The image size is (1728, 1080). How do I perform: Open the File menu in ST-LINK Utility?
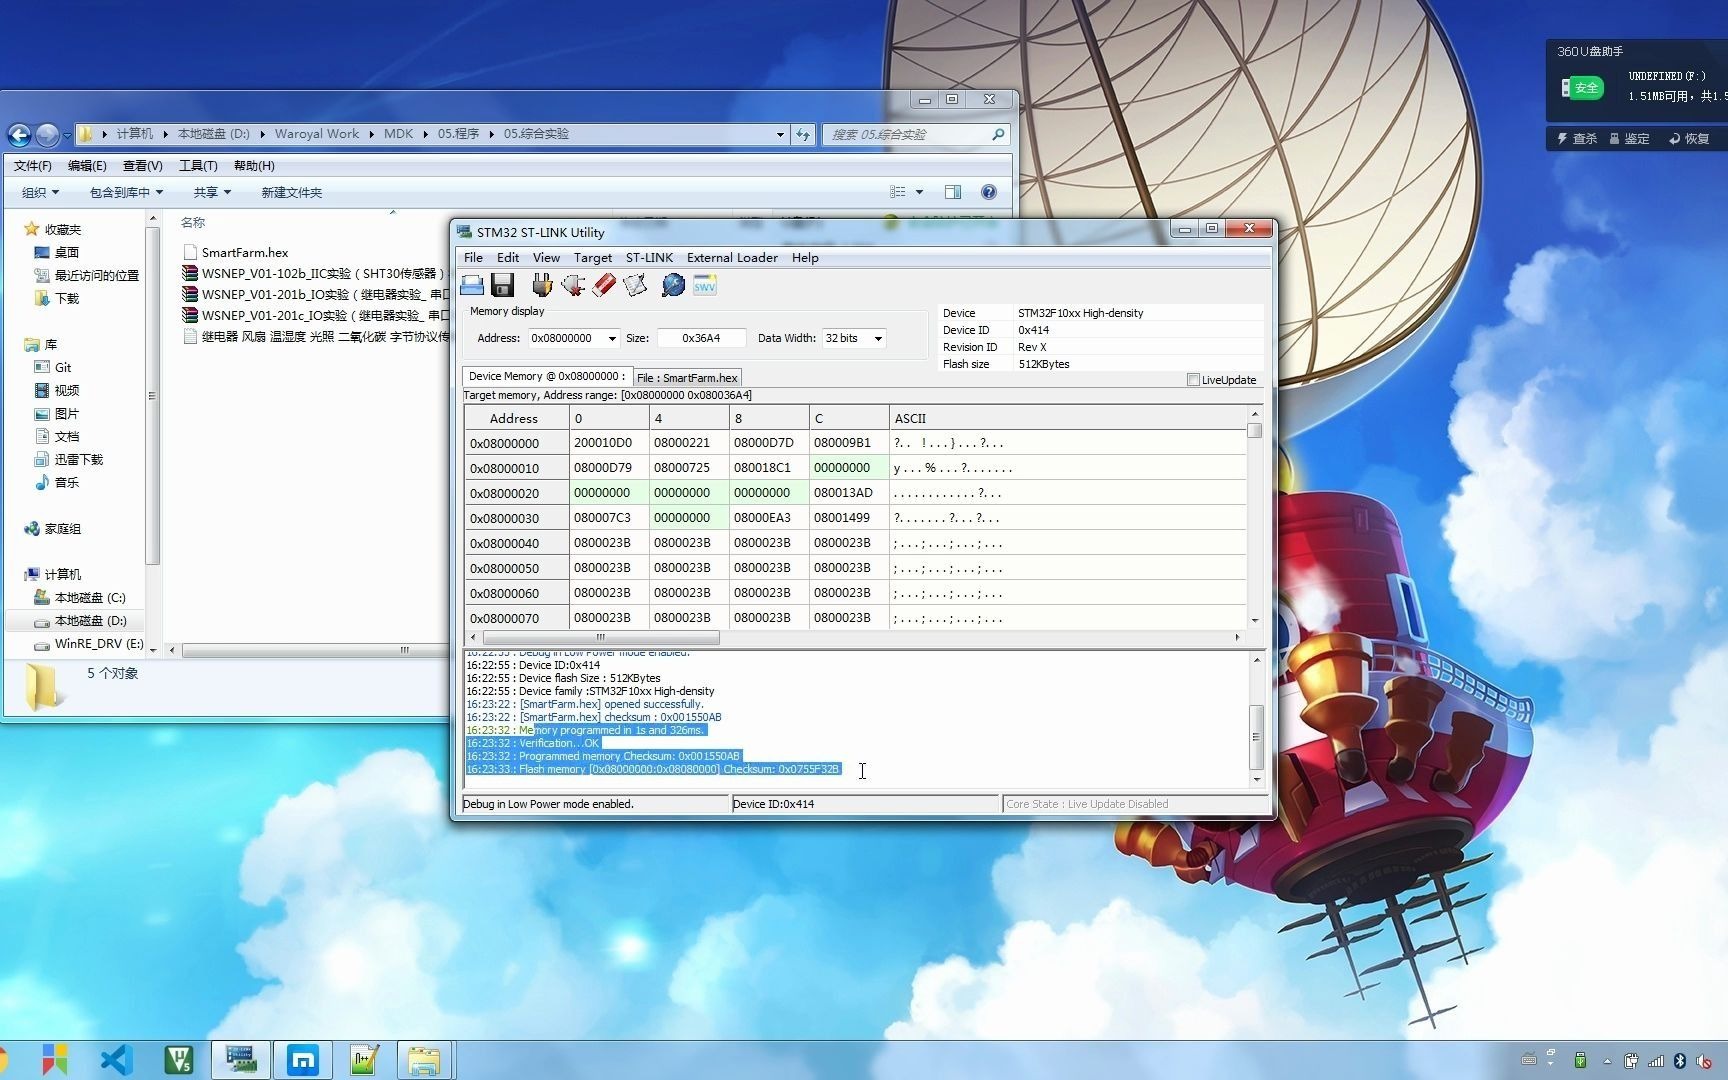click(473, 258)
